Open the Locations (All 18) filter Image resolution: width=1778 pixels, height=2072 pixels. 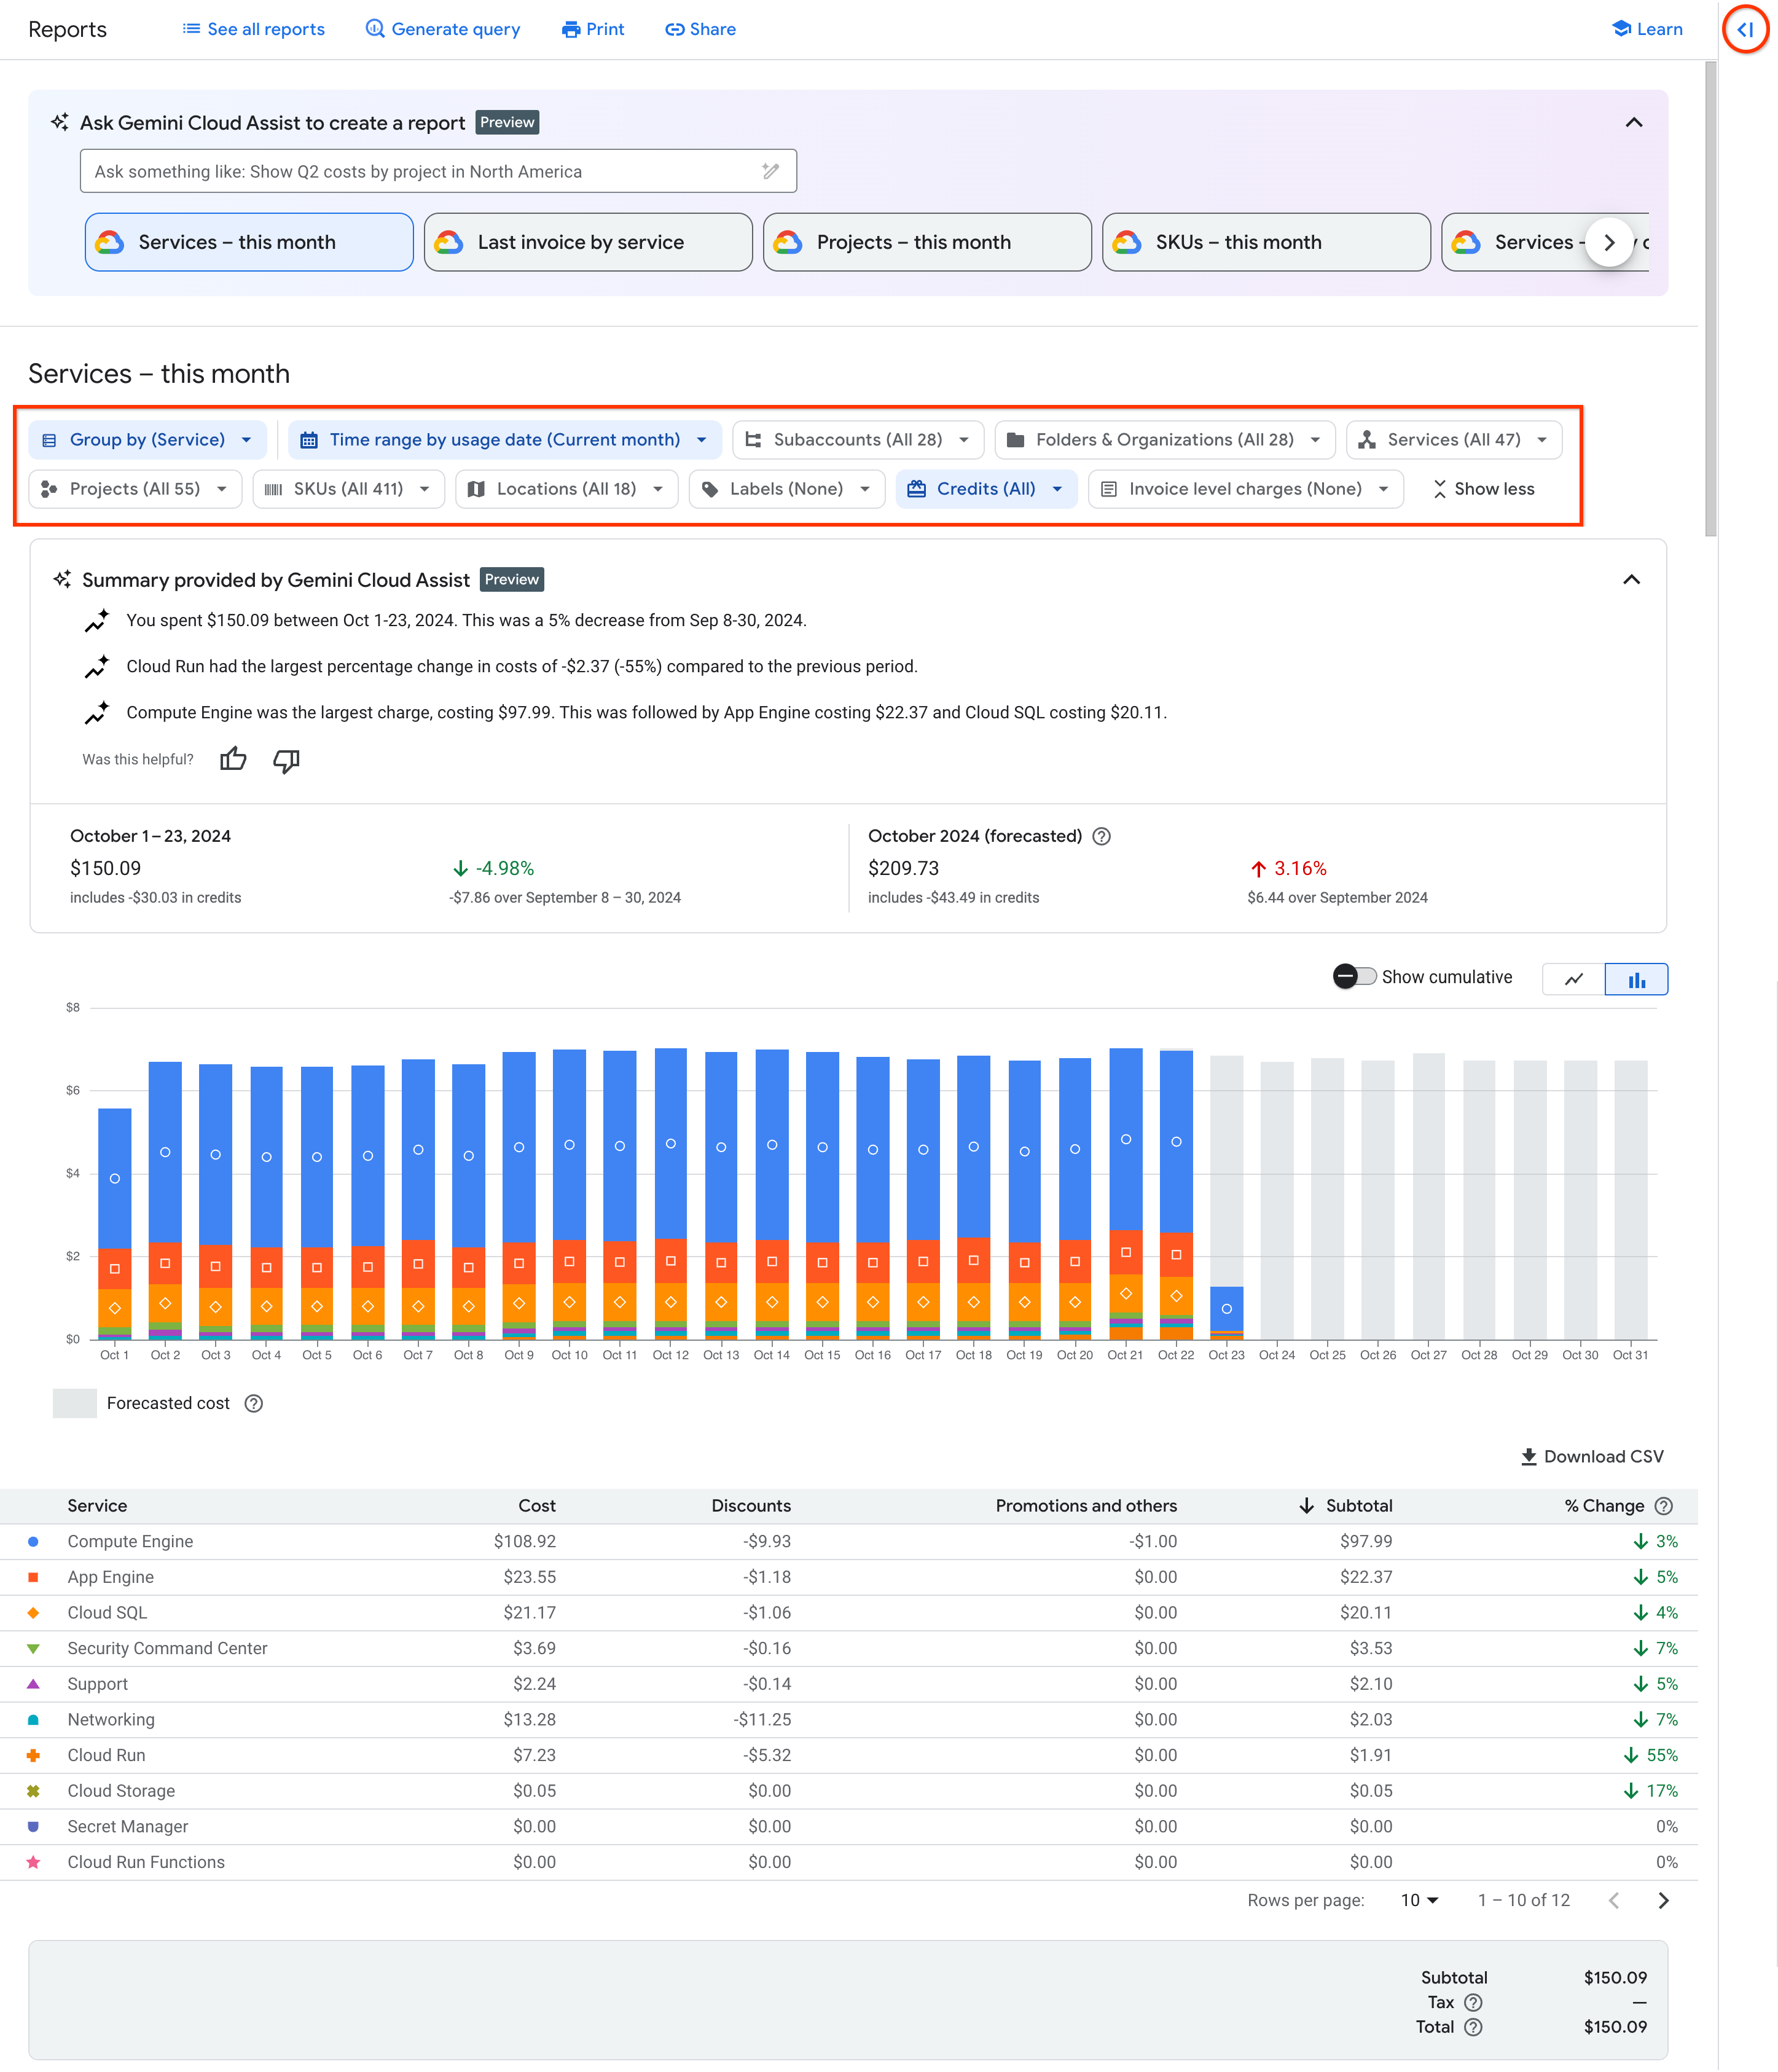pos(566,488)
